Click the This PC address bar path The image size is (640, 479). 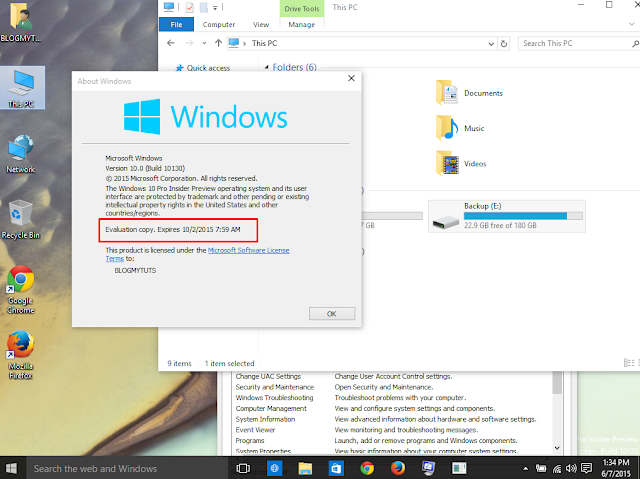[x=264, y=43]
